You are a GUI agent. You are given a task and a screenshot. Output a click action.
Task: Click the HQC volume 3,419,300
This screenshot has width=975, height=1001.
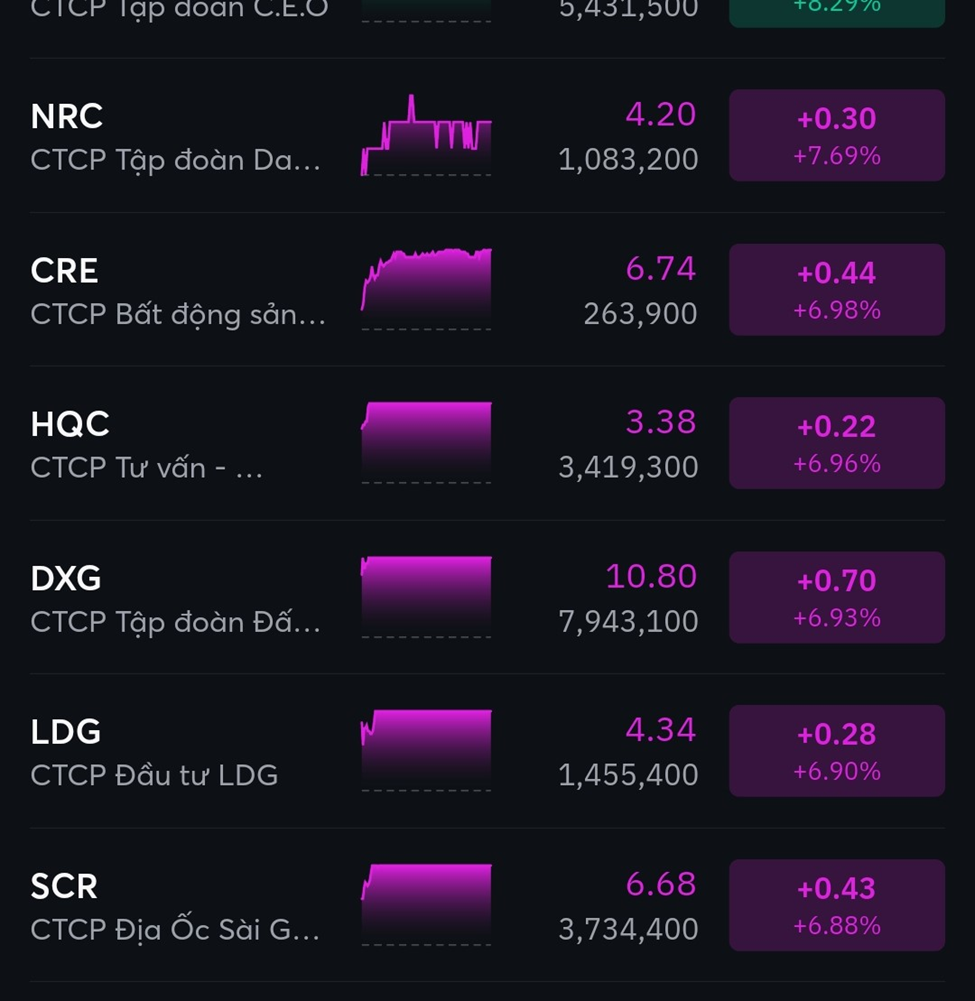628,468
